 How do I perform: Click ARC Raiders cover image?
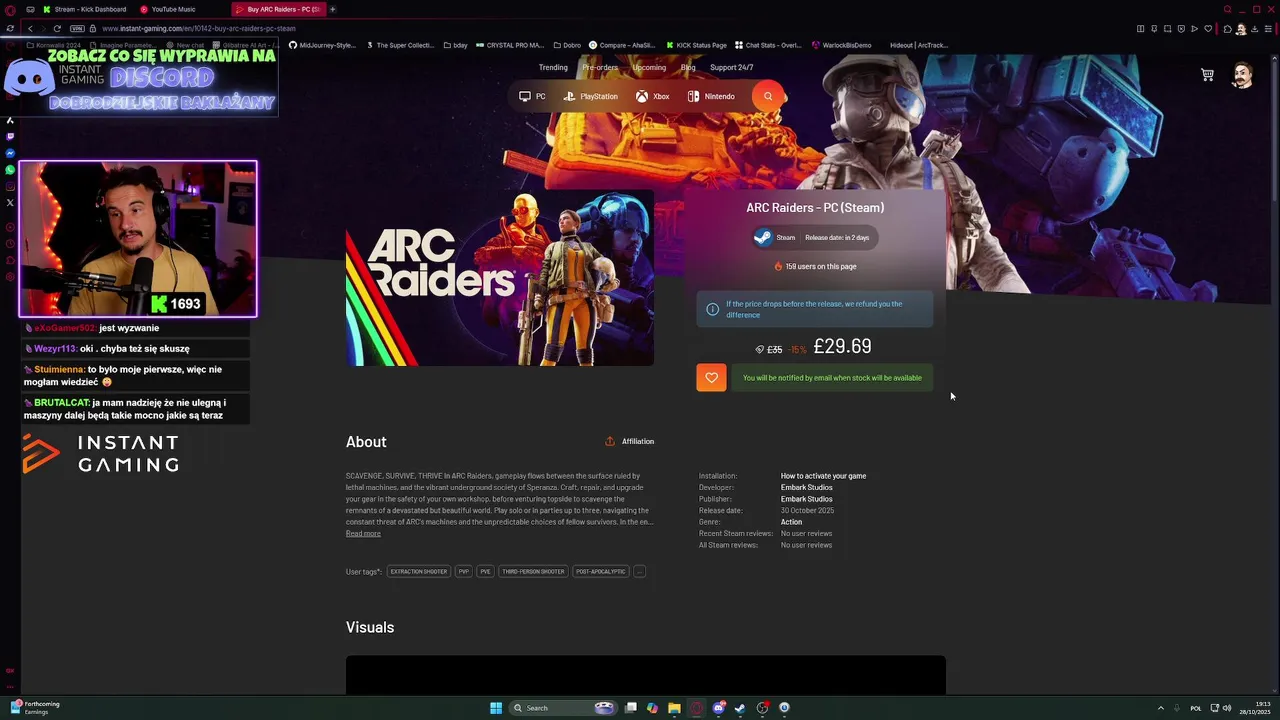pos(500,278)
